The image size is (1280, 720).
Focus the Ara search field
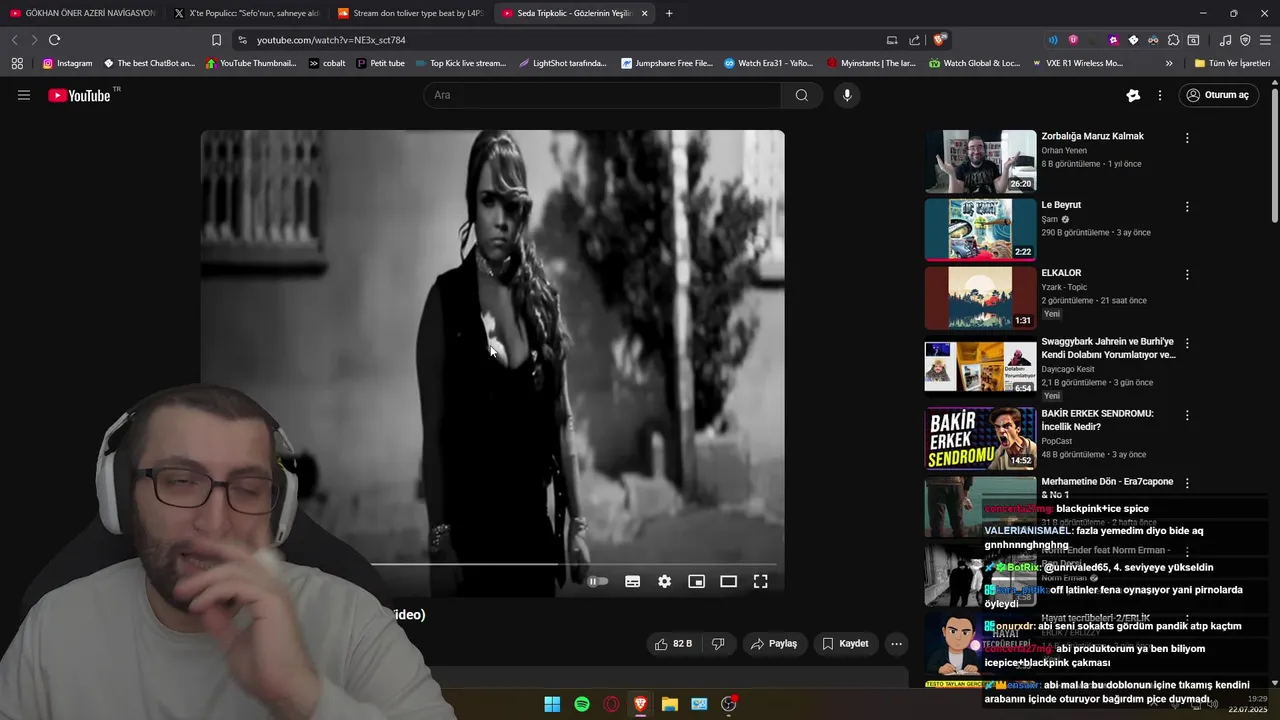click(x=603, y=95)
